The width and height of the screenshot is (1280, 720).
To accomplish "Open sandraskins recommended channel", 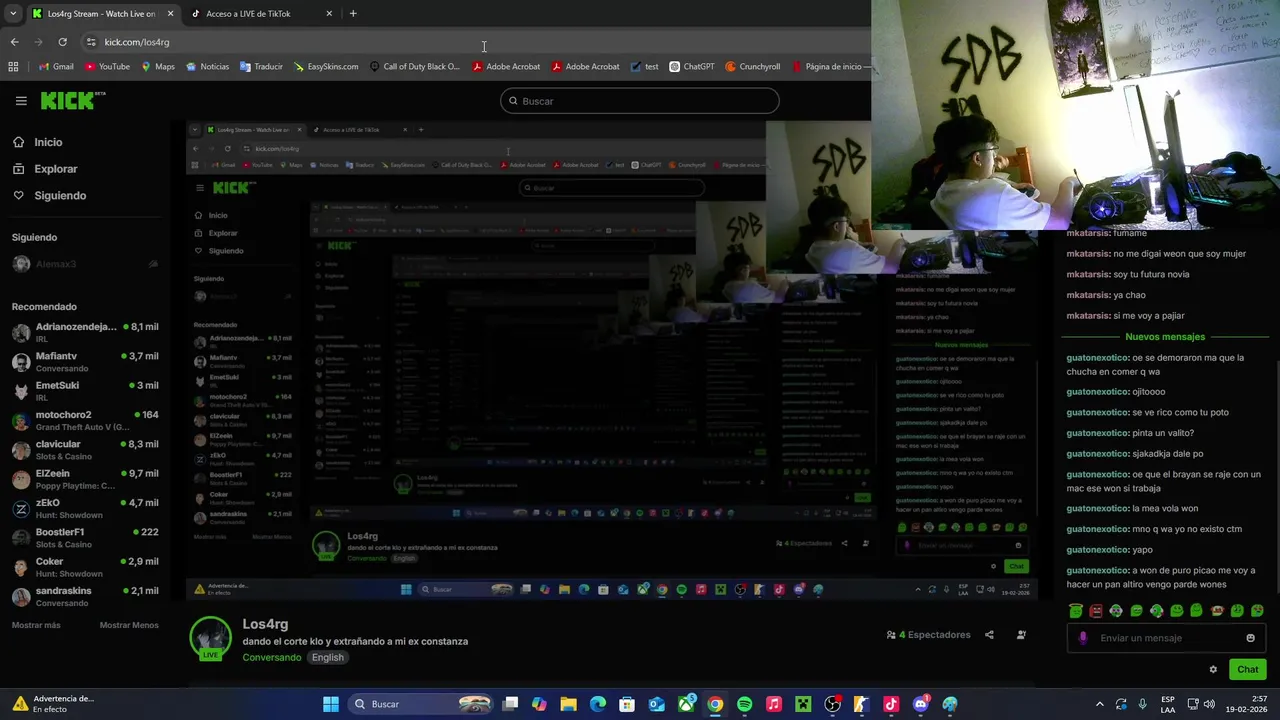I will [x=85, y=596].
